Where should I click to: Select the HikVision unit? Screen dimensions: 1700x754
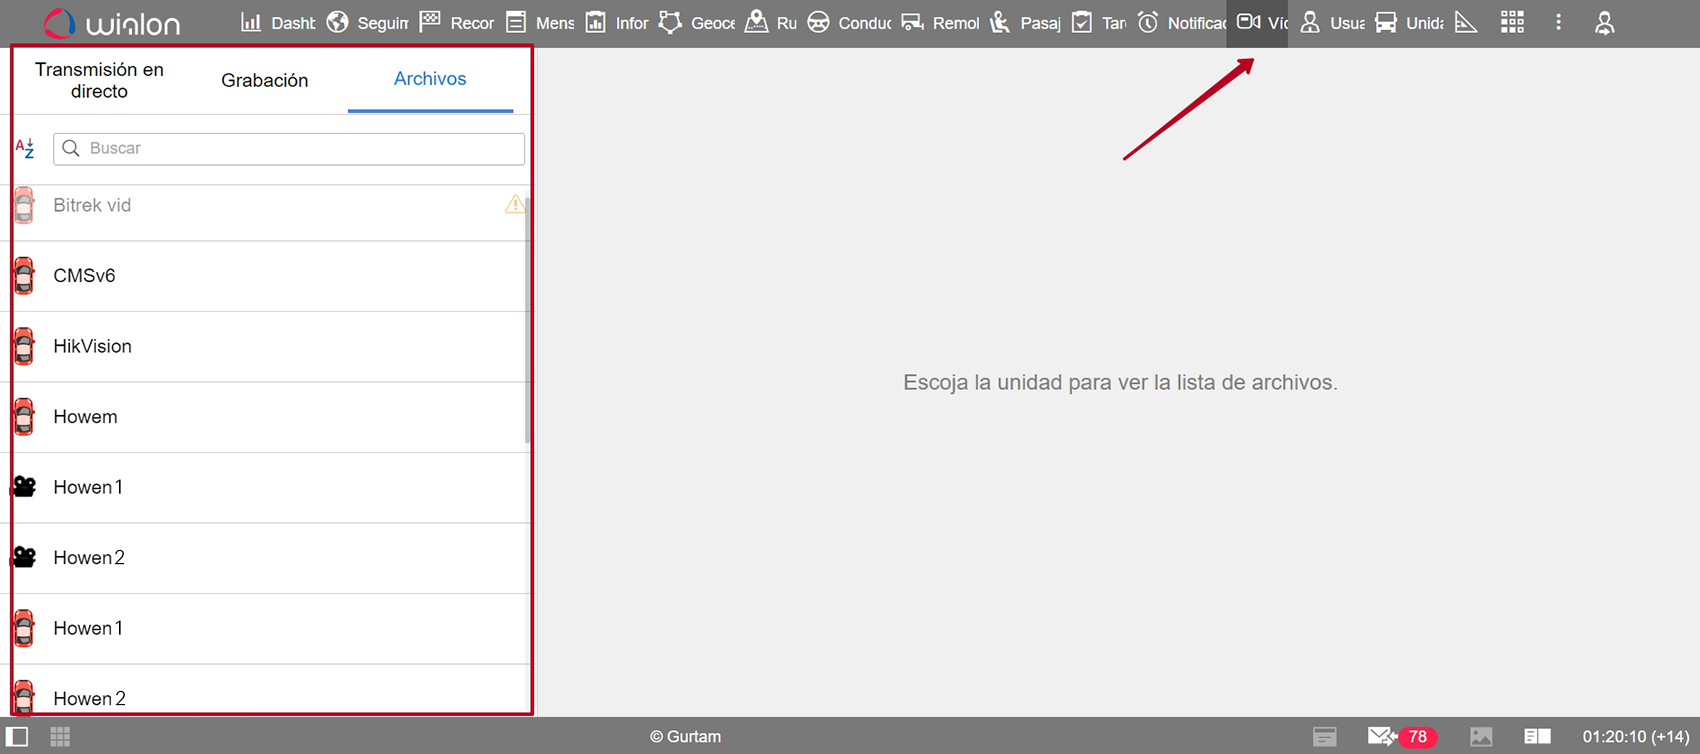[x=92, y=346]
